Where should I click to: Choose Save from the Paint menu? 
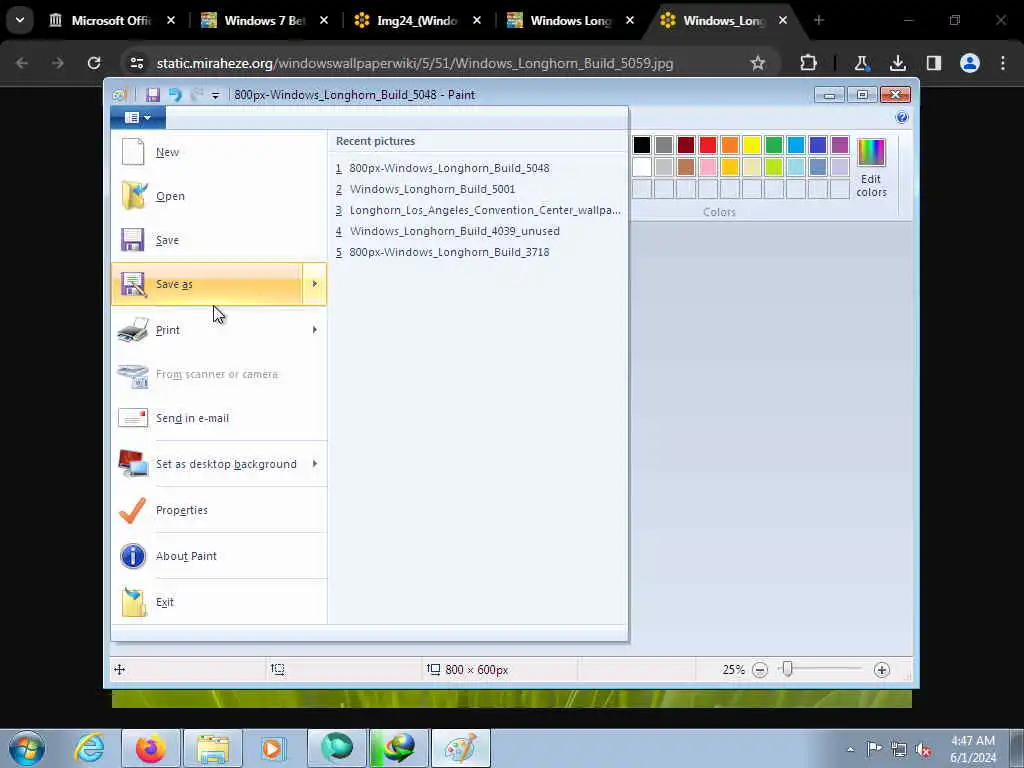click(219, 240)
